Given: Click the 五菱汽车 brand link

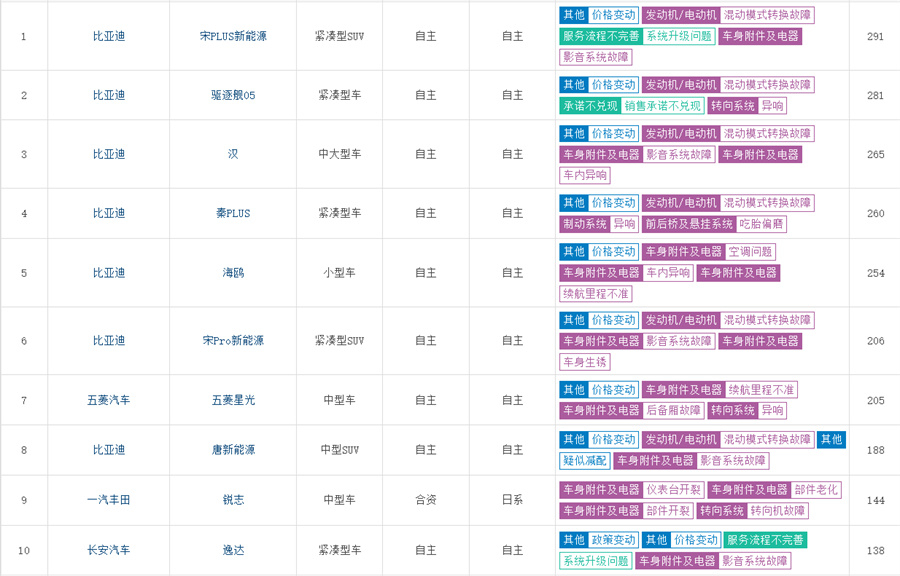Looking at the screenshot, I should [108, 400].
